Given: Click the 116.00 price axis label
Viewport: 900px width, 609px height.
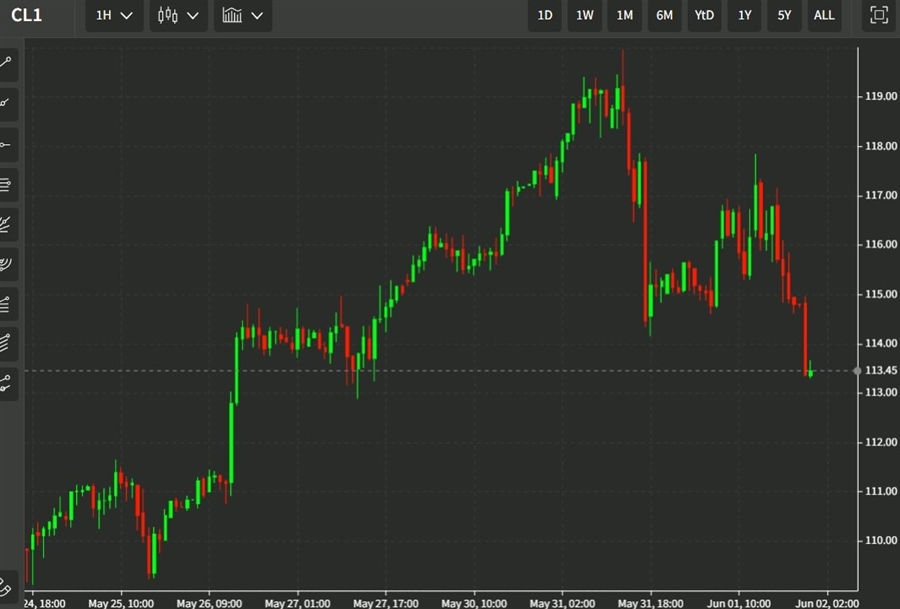Looking at the screenshot, I should pyautogui.click(x=880, y=244).
